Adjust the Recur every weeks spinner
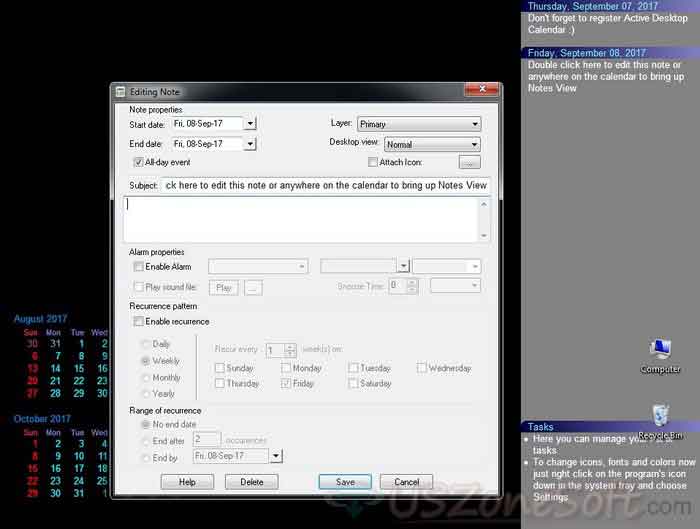 coord(290,350)
